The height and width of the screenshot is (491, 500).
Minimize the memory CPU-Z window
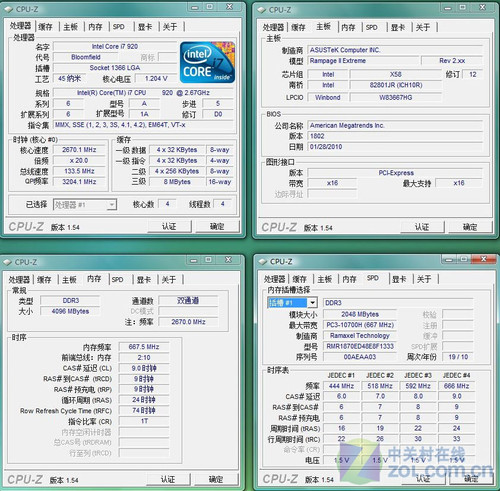click(194, 260)
